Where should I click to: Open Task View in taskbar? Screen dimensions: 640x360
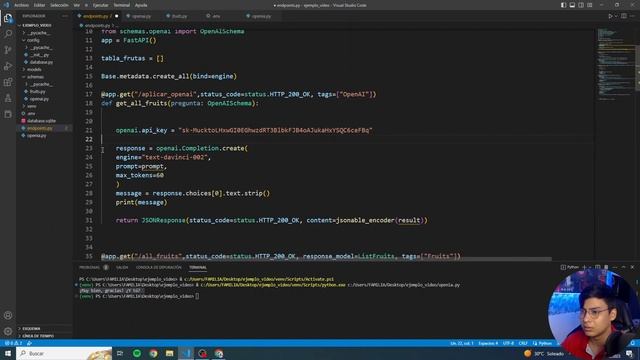coord(120,353)
